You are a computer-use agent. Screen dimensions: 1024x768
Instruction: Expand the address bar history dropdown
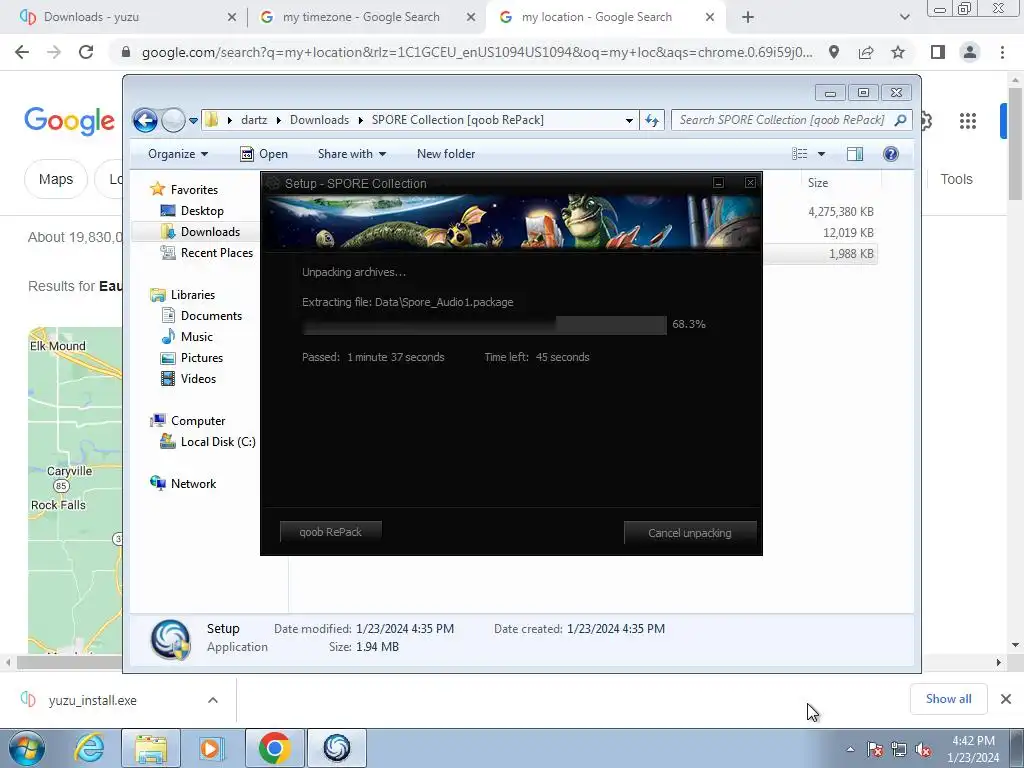point(629,120)
